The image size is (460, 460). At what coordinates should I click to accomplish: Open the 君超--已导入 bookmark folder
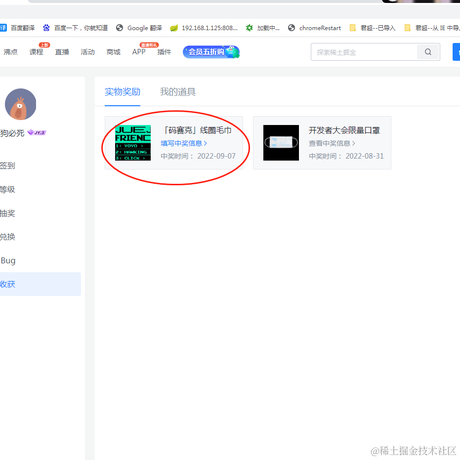[372, 28]
